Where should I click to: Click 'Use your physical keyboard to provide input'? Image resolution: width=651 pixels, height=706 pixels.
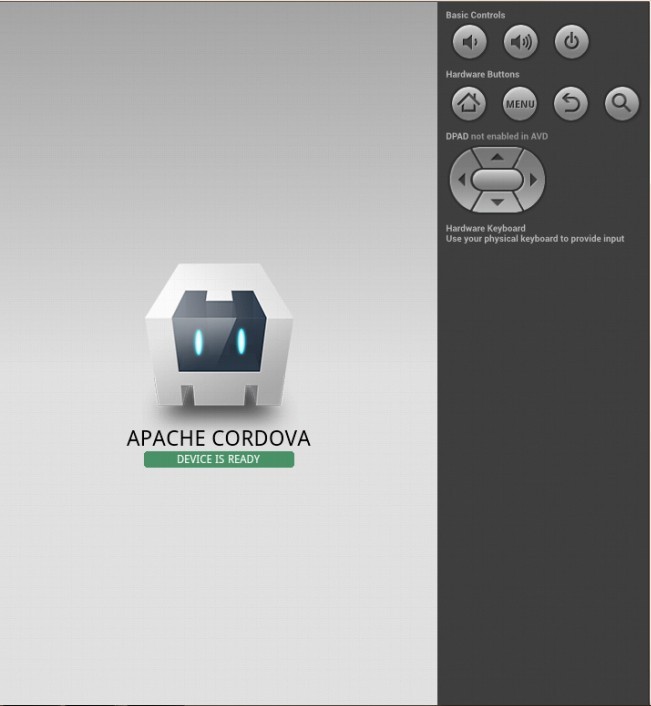[535, 239]
